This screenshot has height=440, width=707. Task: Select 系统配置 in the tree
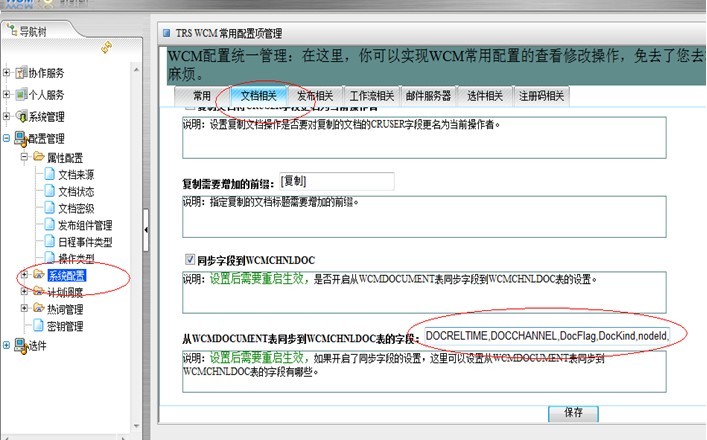click(66, 275)
